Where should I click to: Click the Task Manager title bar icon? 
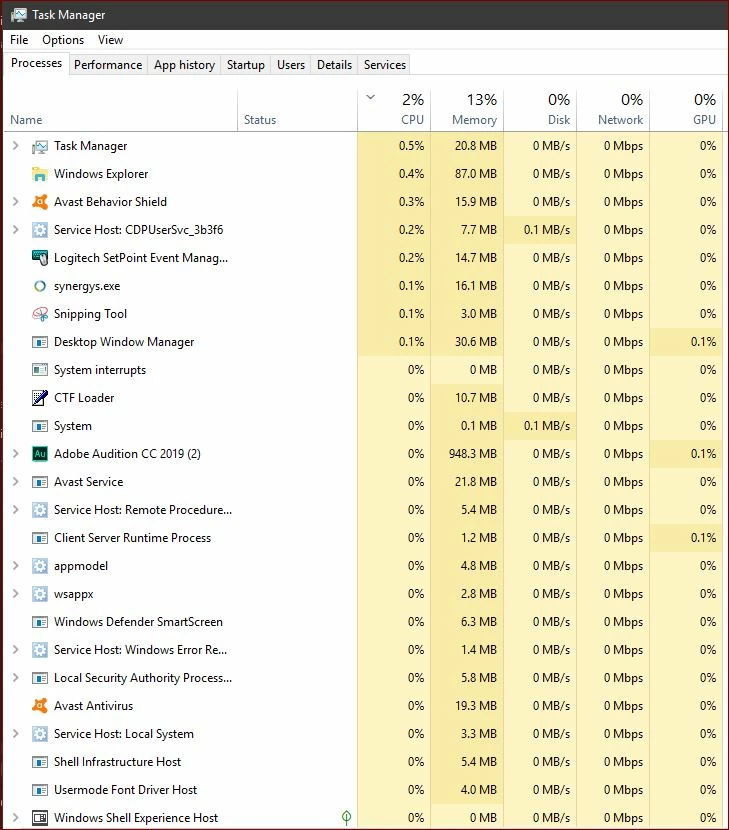point(18,15)
